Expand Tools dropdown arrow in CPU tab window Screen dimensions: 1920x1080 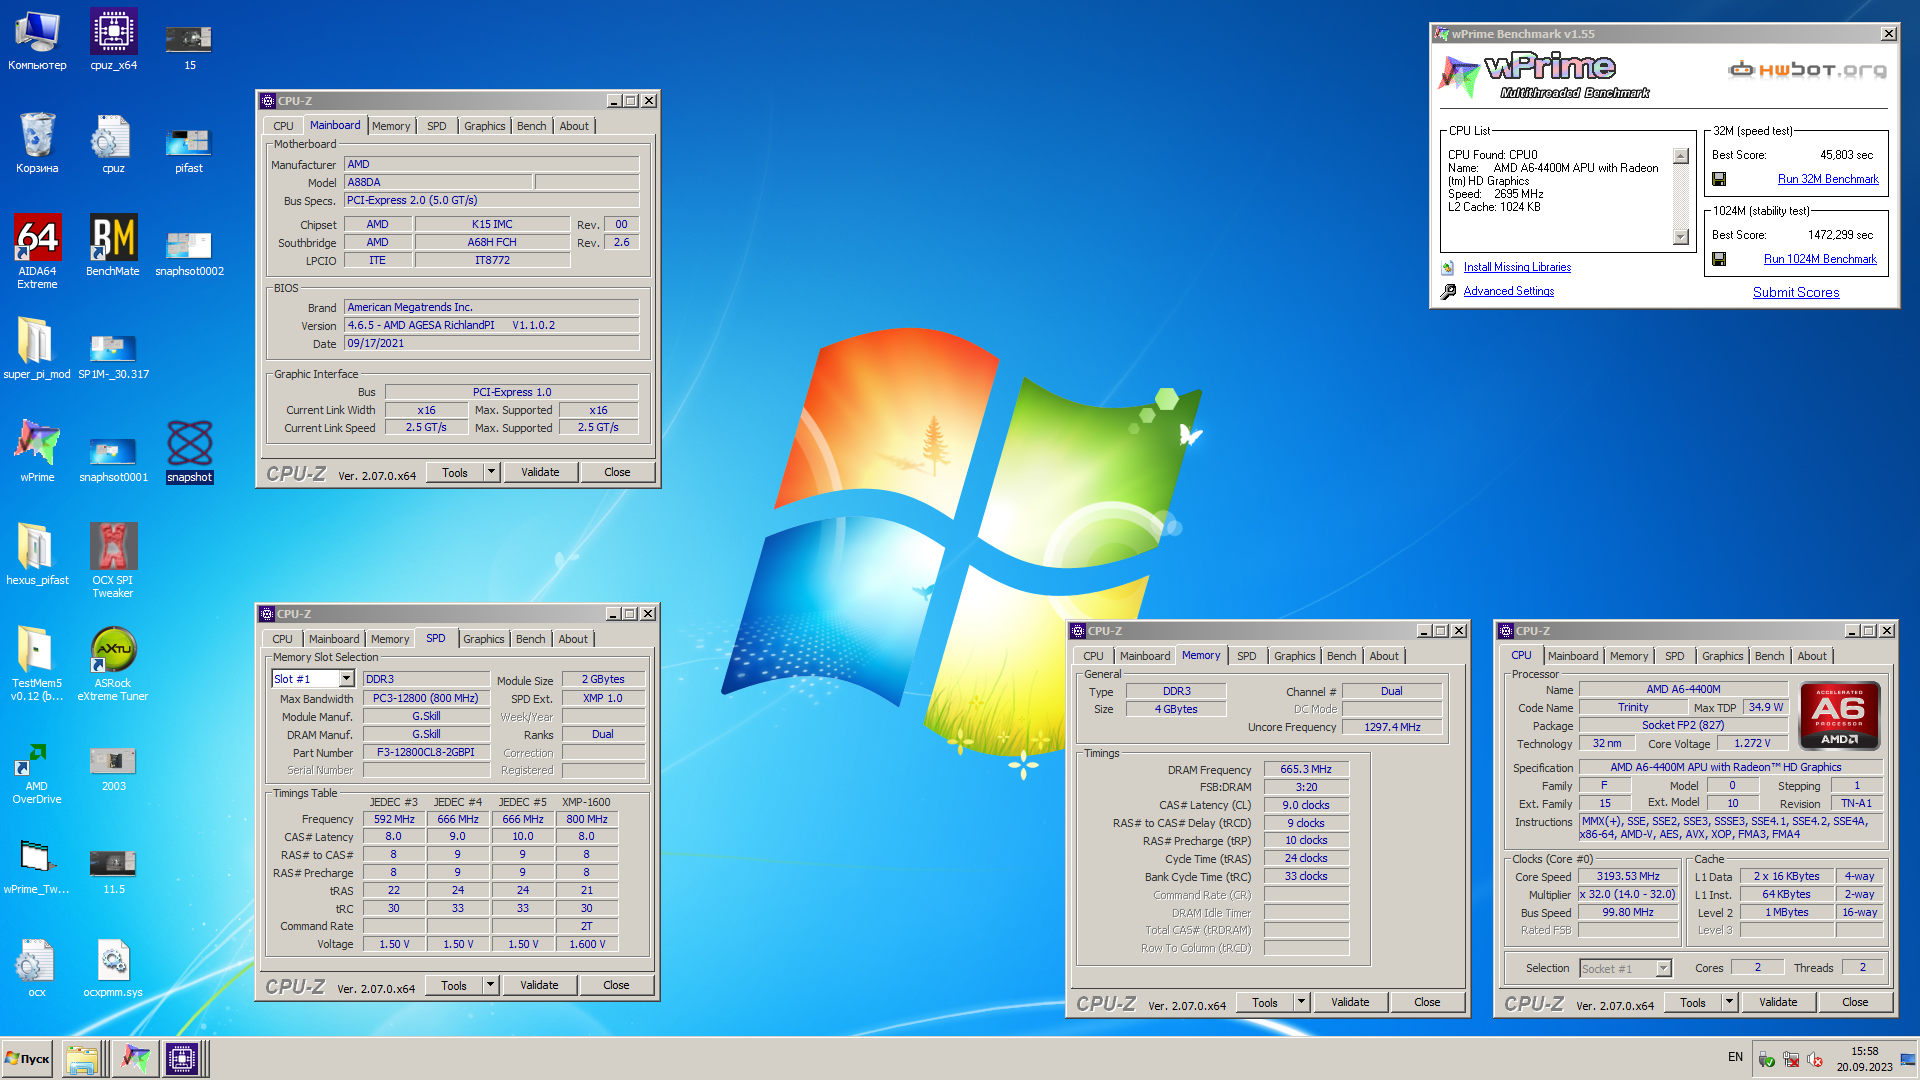(1729, 1002)
